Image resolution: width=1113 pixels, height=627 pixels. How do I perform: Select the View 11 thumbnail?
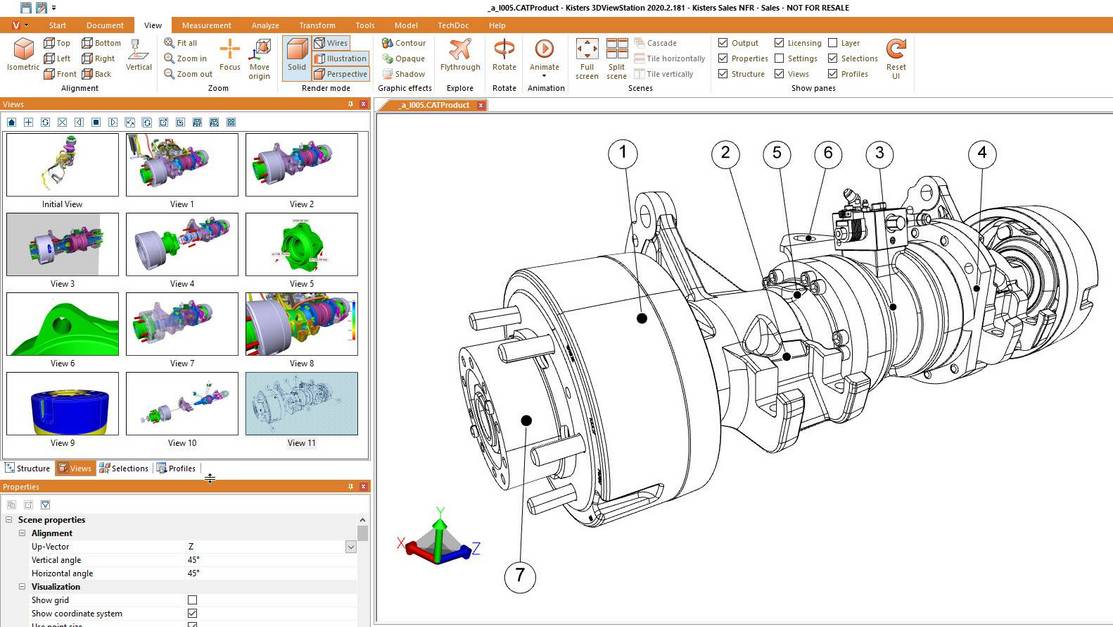click(x=302, y=403)
